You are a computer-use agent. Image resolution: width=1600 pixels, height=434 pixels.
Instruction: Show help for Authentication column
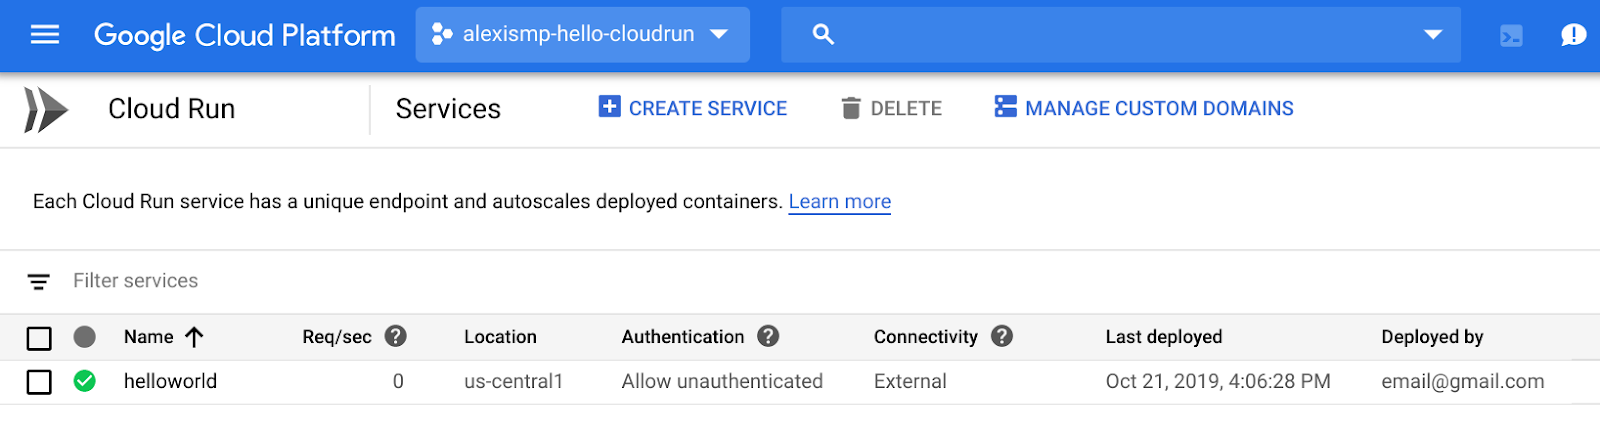(x=768, y=336)
